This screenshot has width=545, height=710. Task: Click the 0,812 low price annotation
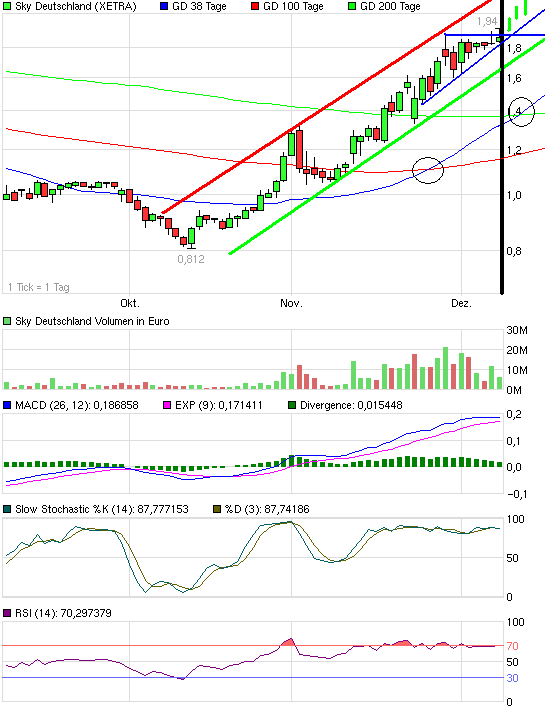(191, 259)
